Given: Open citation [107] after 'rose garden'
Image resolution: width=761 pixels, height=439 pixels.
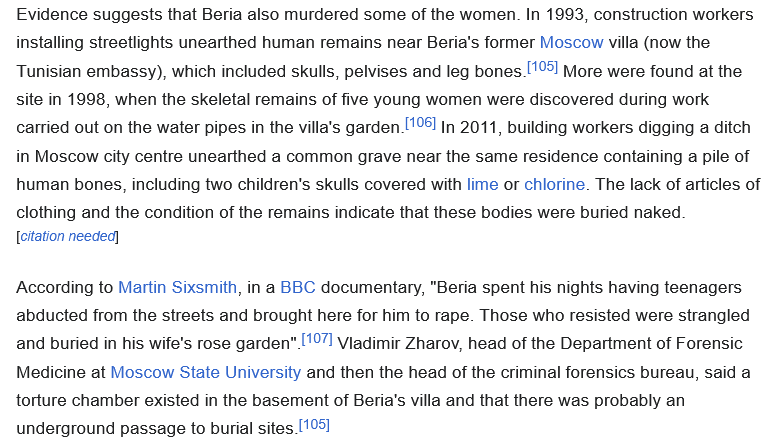Looking at the screenshot, I should point(317,338).
